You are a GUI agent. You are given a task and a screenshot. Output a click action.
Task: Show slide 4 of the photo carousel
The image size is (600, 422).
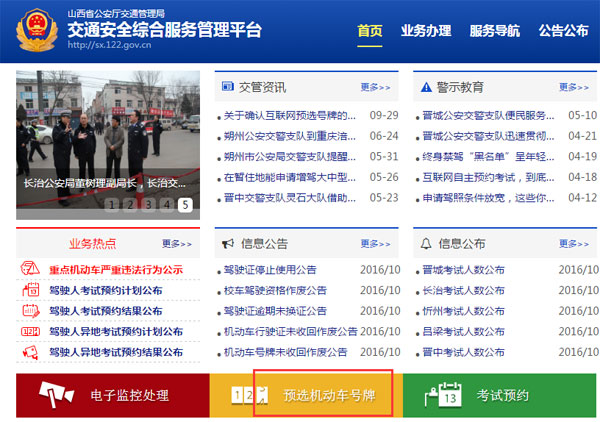tap(167, 205)
